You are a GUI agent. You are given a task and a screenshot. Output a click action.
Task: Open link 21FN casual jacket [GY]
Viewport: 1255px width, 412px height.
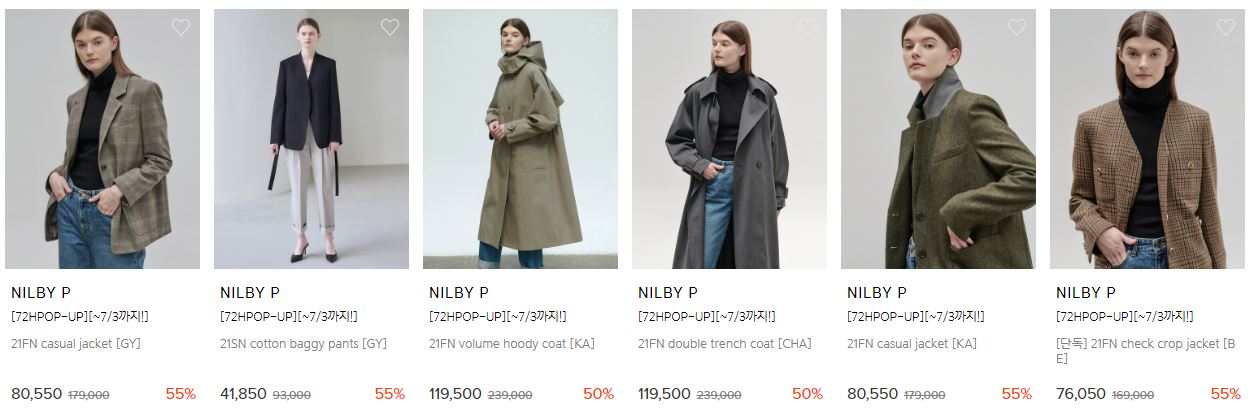[x=75, y=344]
